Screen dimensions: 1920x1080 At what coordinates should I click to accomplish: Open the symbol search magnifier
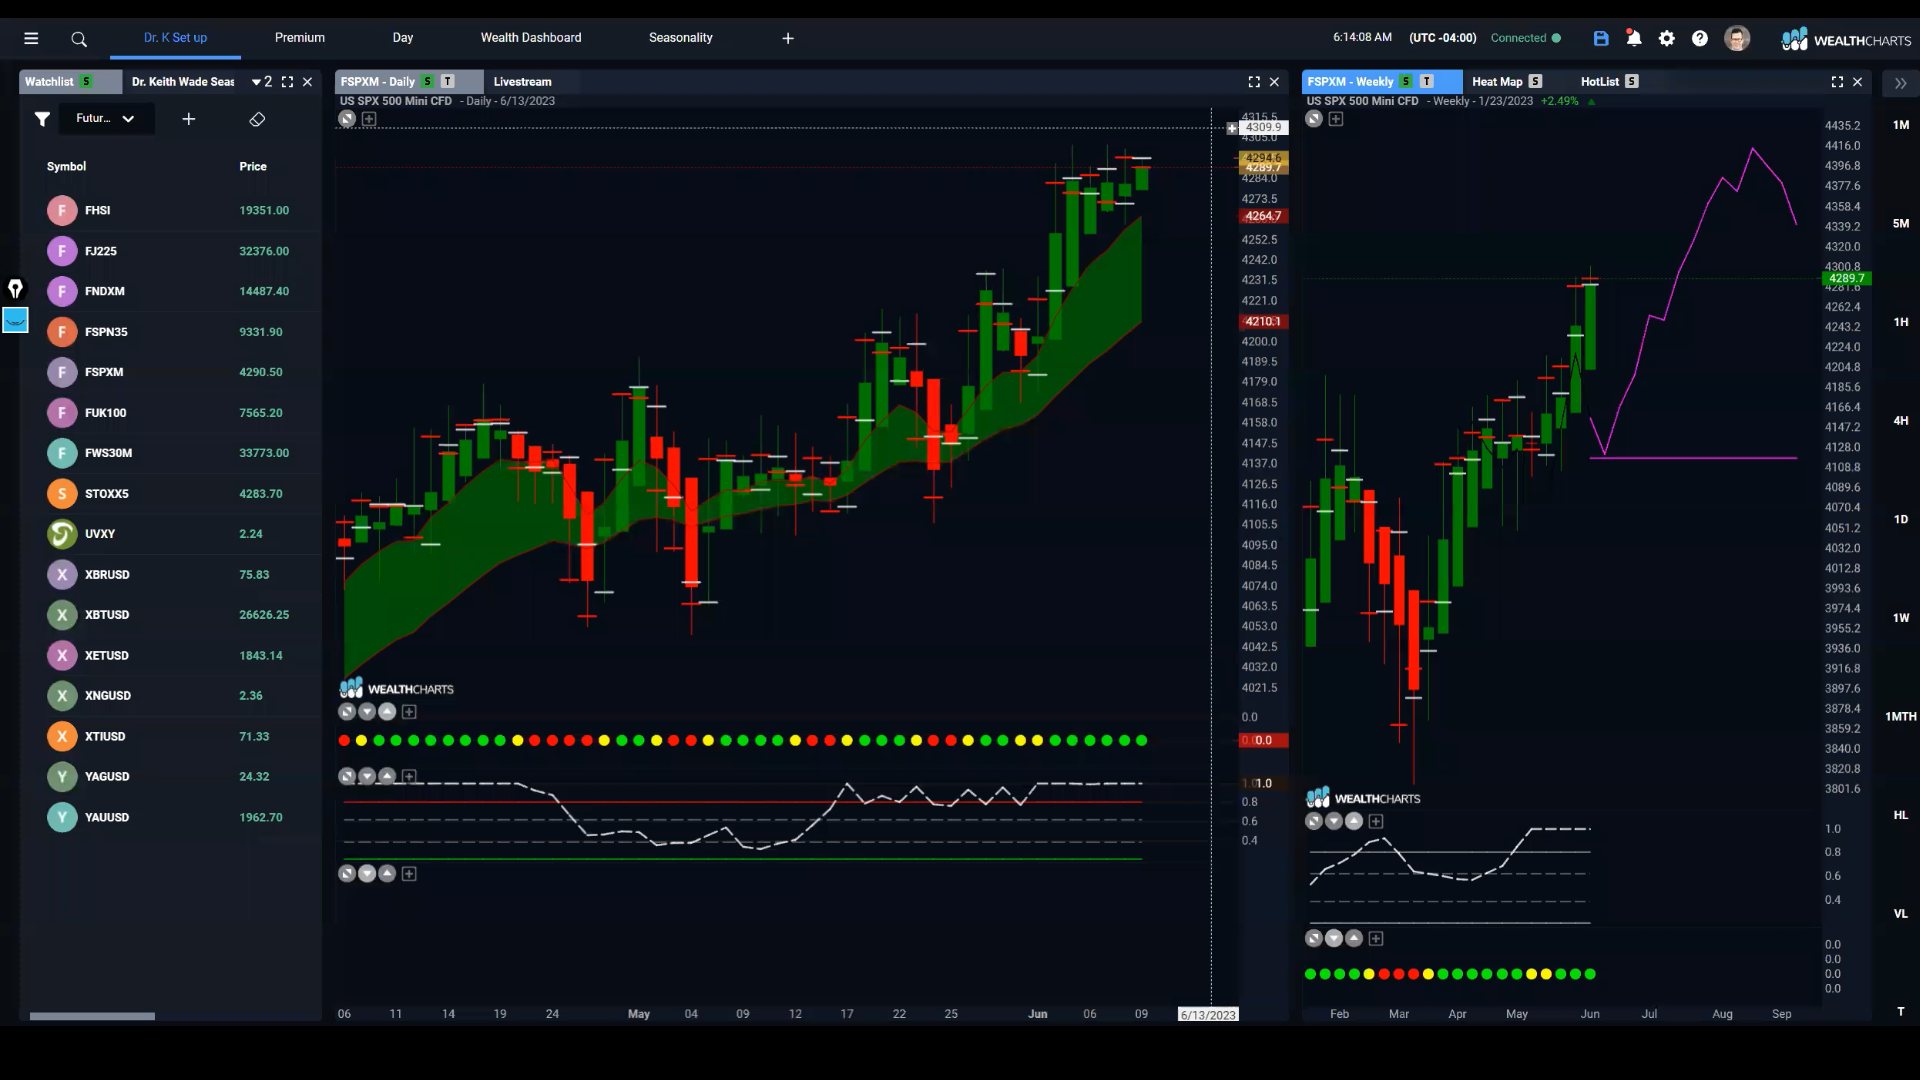click(79, 39)
